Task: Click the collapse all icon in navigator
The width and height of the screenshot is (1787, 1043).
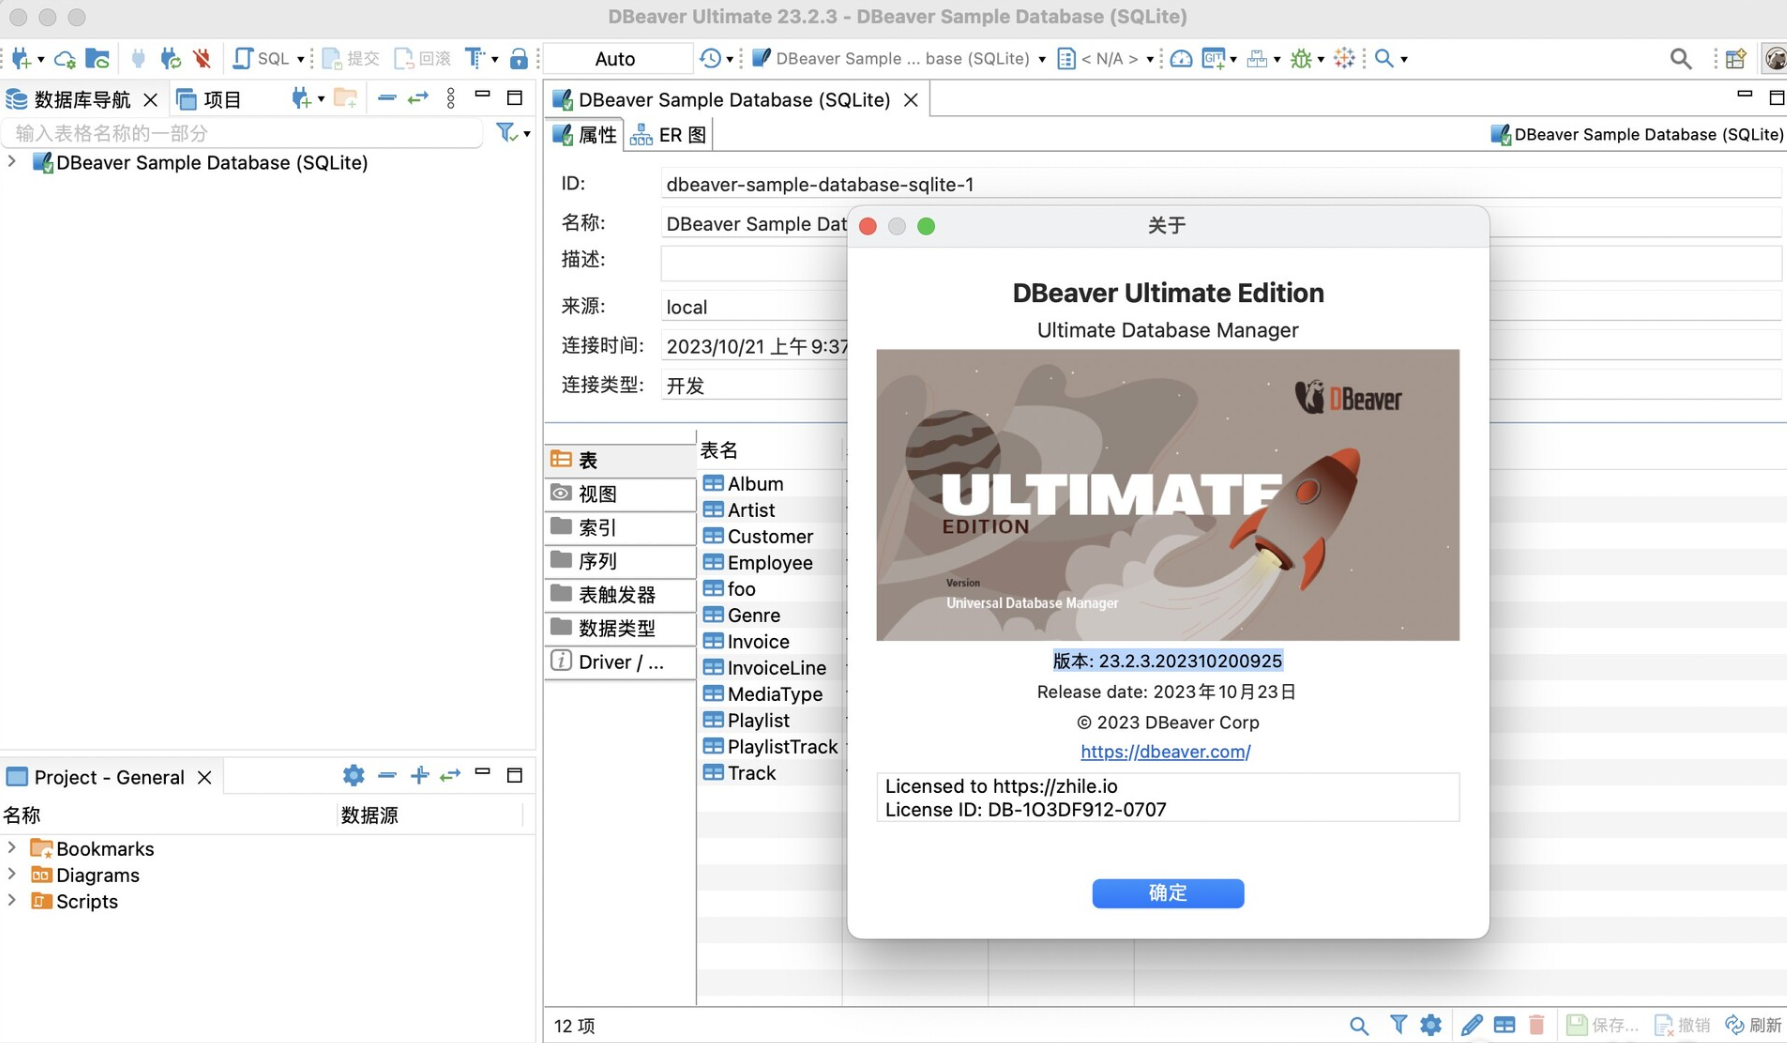Action: tap(387, 98)
